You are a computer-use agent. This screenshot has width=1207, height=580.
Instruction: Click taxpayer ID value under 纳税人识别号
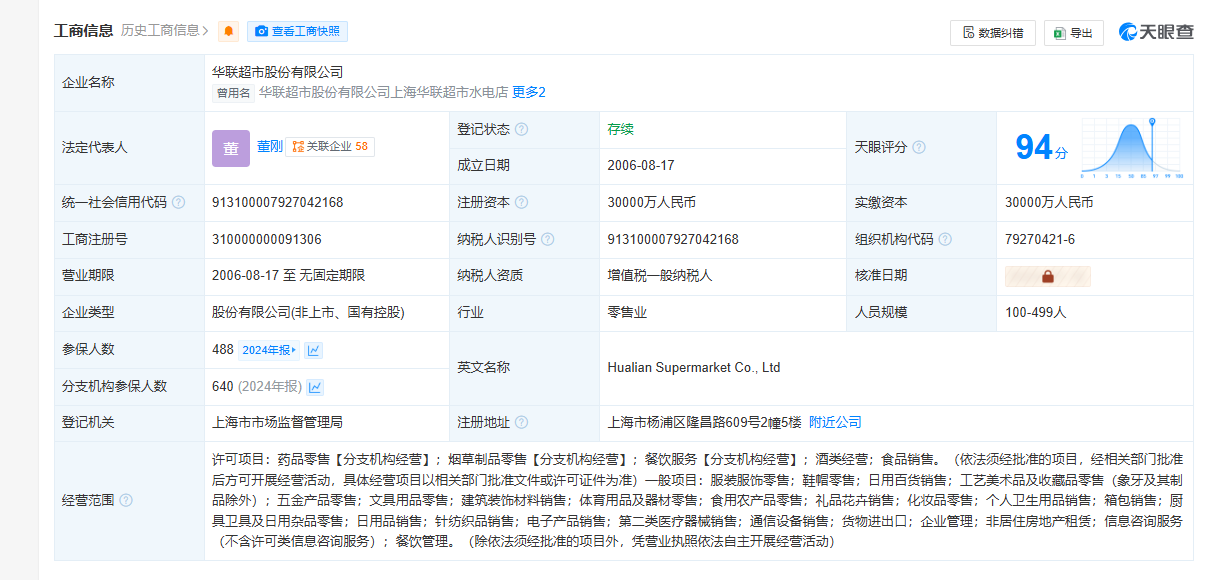[x=673, y=239]
